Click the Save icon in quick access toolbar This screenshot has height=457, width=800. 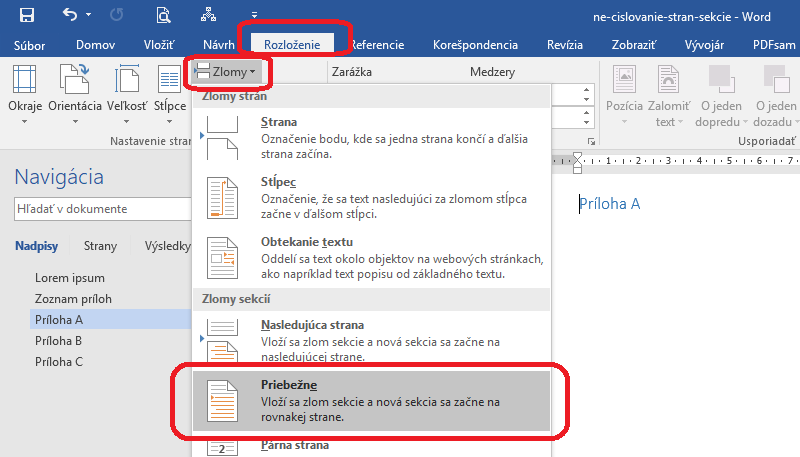tap(27, 15)
